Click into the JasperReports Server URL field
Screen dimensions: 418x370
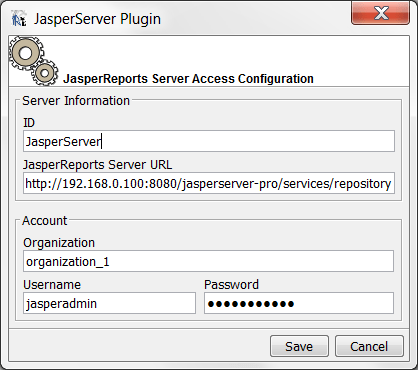(x=209, y=183)
